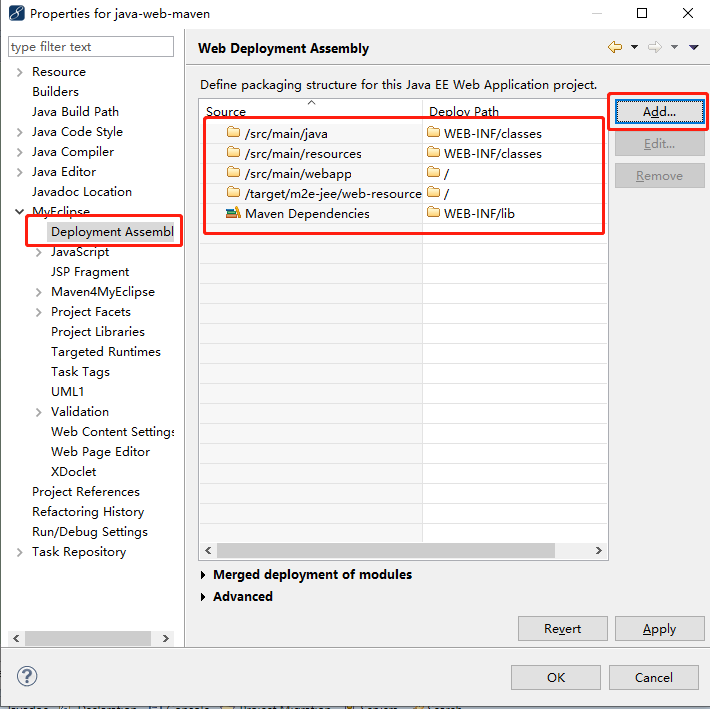Click the type filter text field
The height and width of the screenshot is (709, 710).
point(90,47)
